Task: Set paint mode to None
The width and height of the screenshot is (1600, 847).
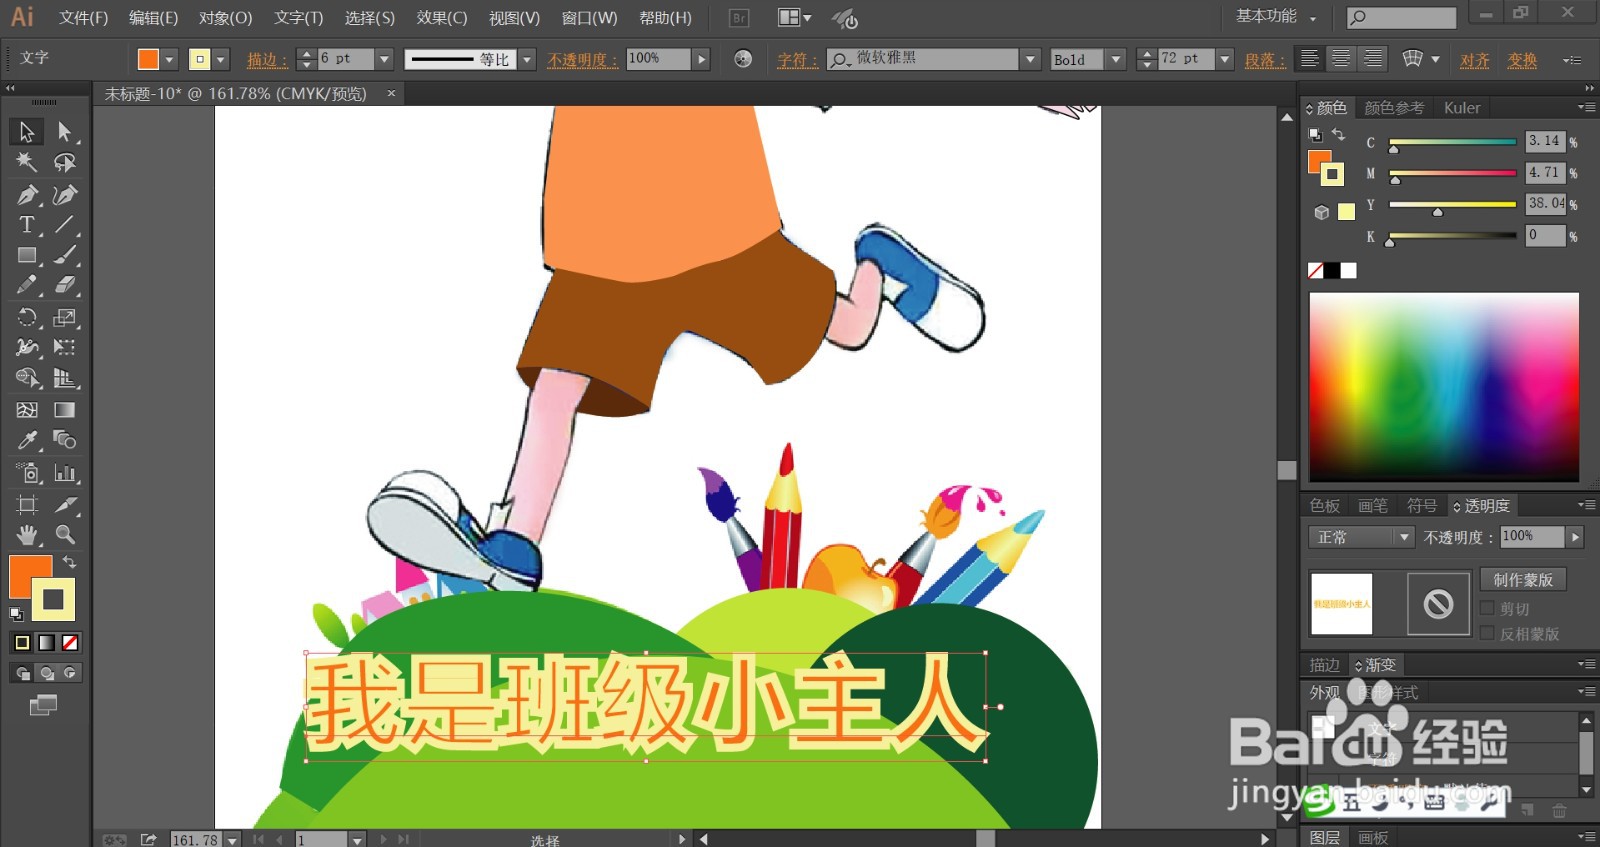Action: (70, 642)
